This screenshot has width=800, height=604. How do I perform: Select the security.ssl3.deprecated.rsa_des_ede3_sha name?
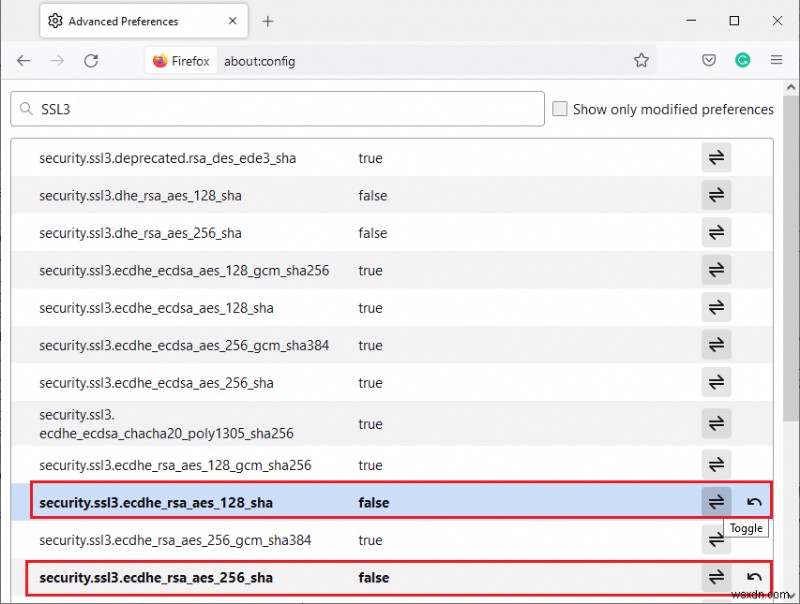coord(167,158)
